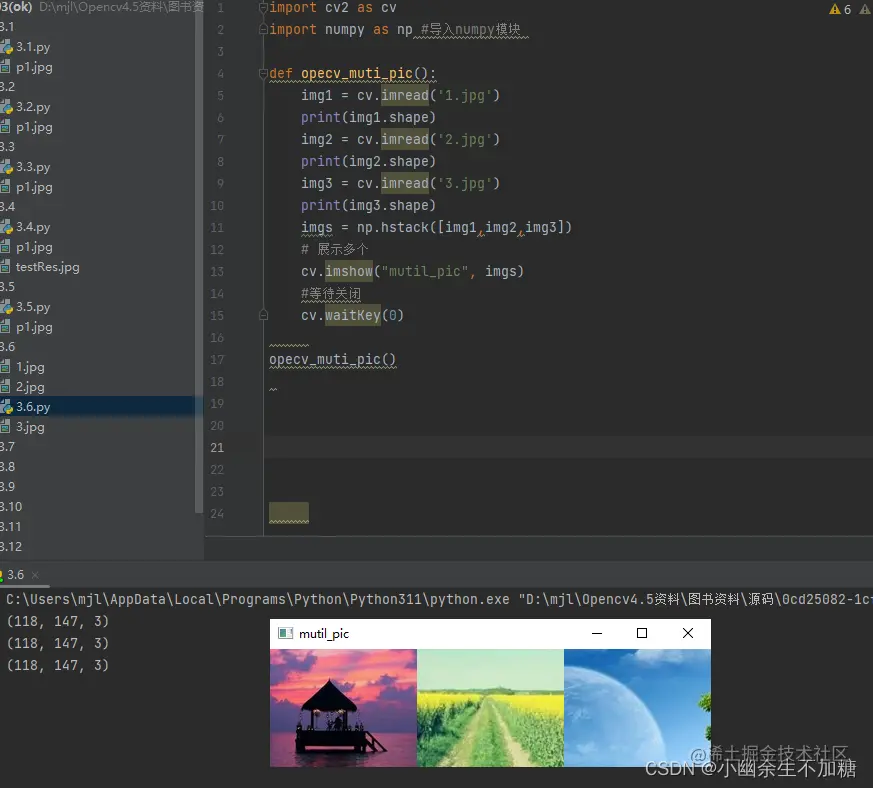873x788 pixels.
Task: Fold the import block at line 1
Action: pos(263,8)
